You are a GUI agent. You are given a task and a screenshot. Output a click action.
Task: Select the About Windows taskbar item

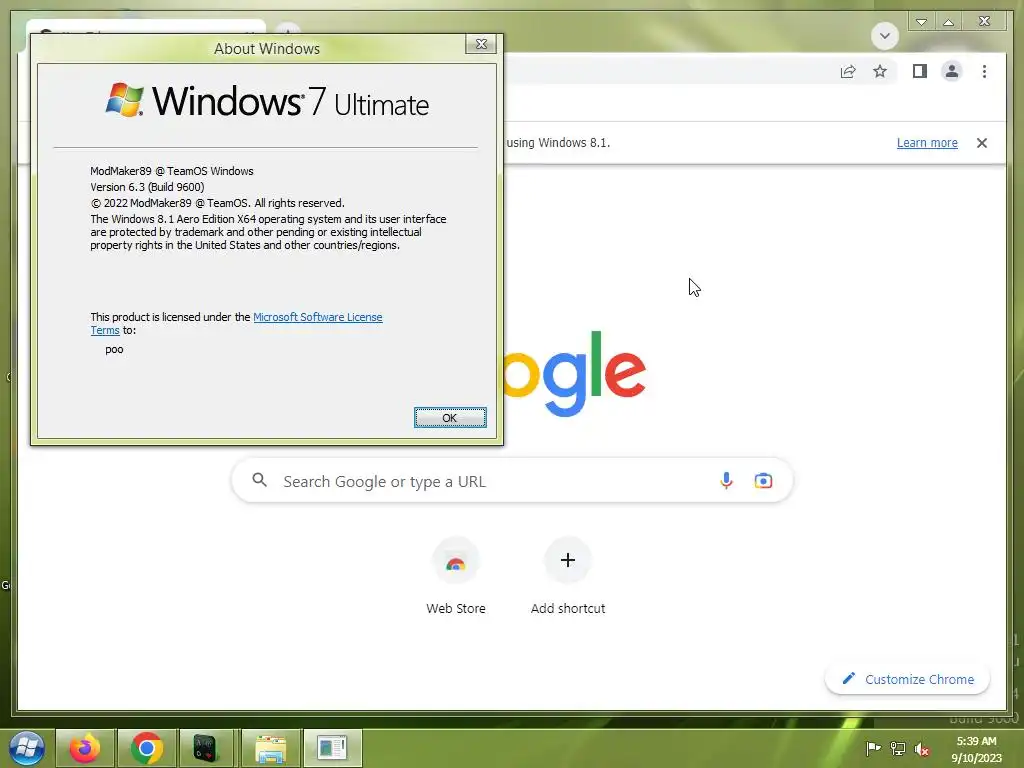click(332, 748)
